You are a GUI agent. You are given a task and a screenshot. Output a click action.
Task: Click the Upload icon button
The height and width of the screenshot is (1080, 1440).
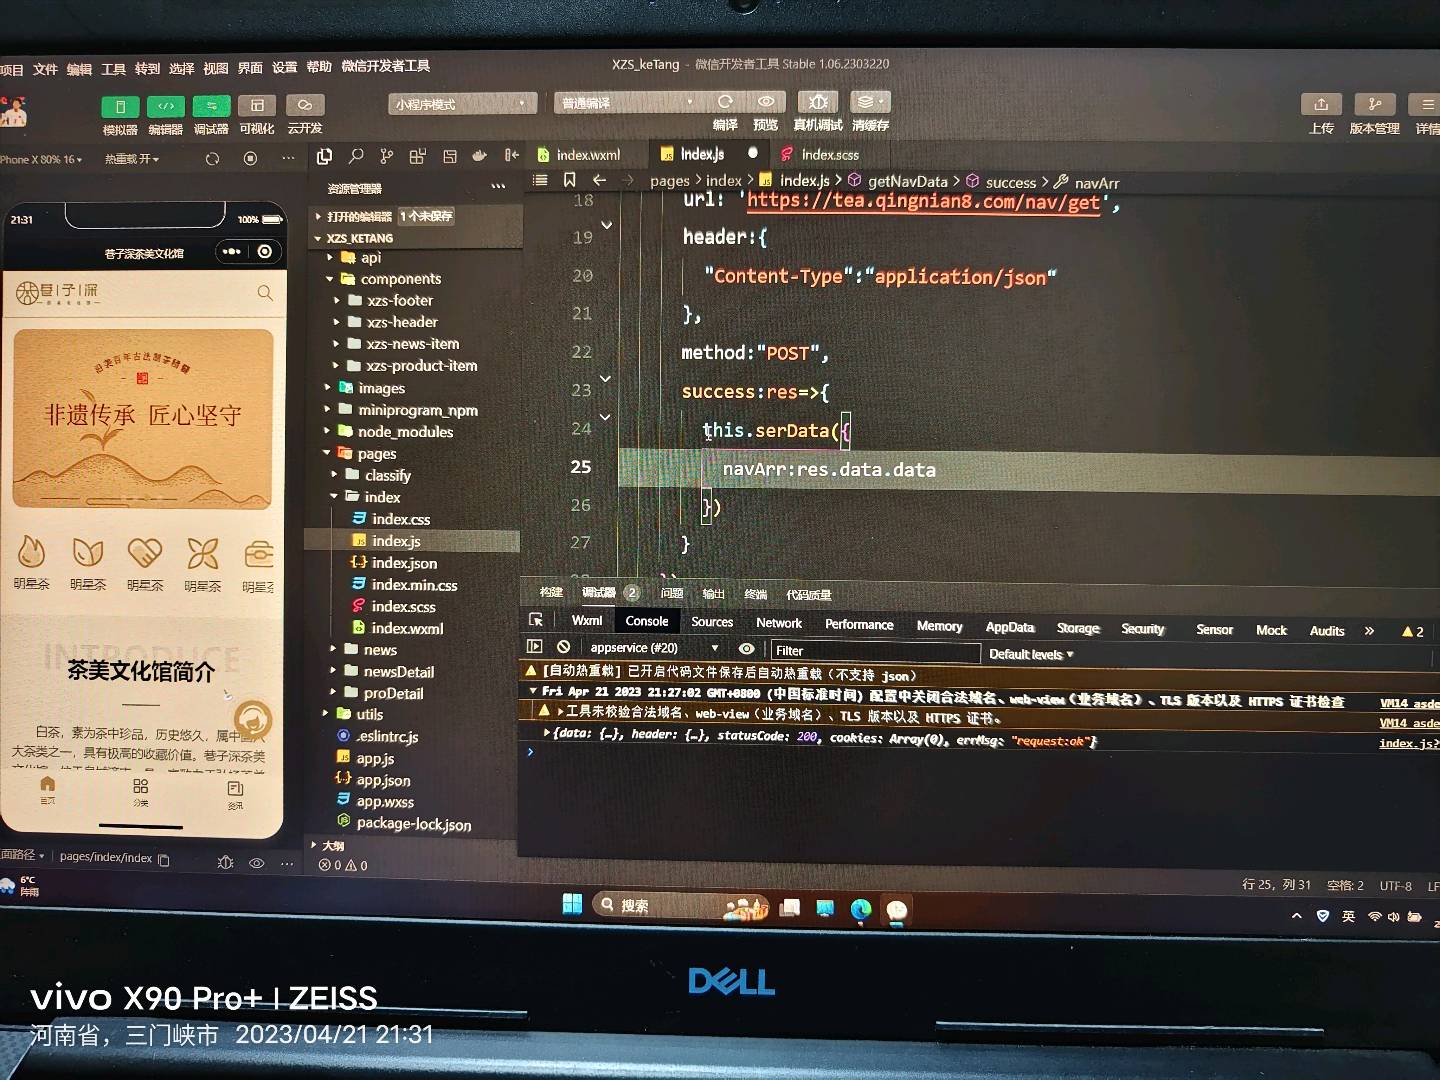(1321, 105)
